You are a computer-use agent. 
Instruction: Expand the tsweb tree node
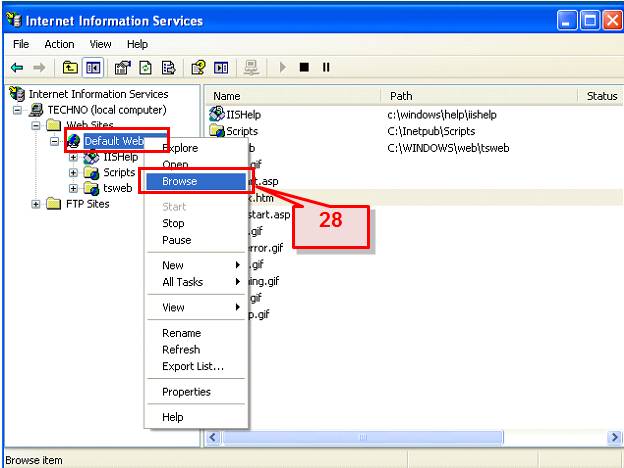click(x=73, y=188)
